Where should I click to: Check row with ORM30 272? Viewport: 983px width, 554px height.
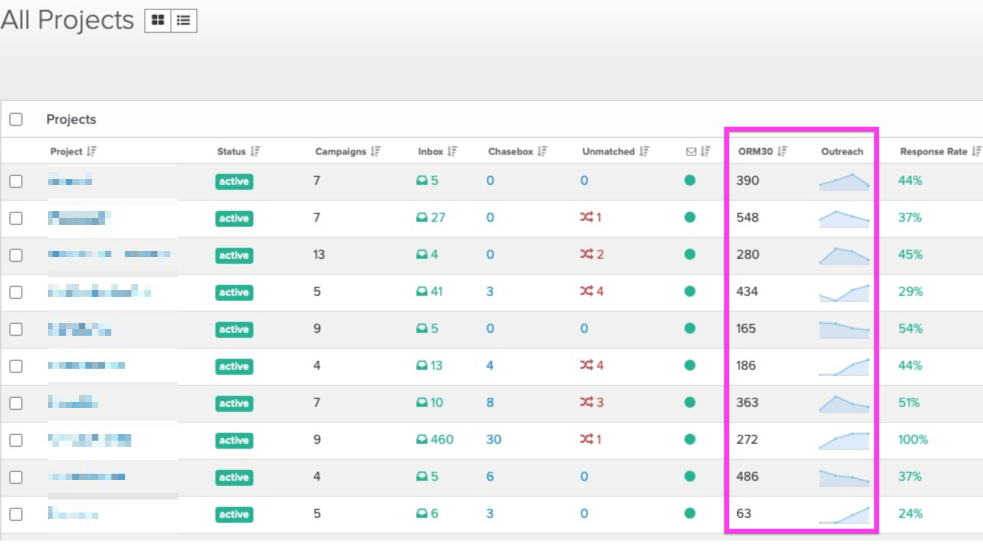(16, 441)
